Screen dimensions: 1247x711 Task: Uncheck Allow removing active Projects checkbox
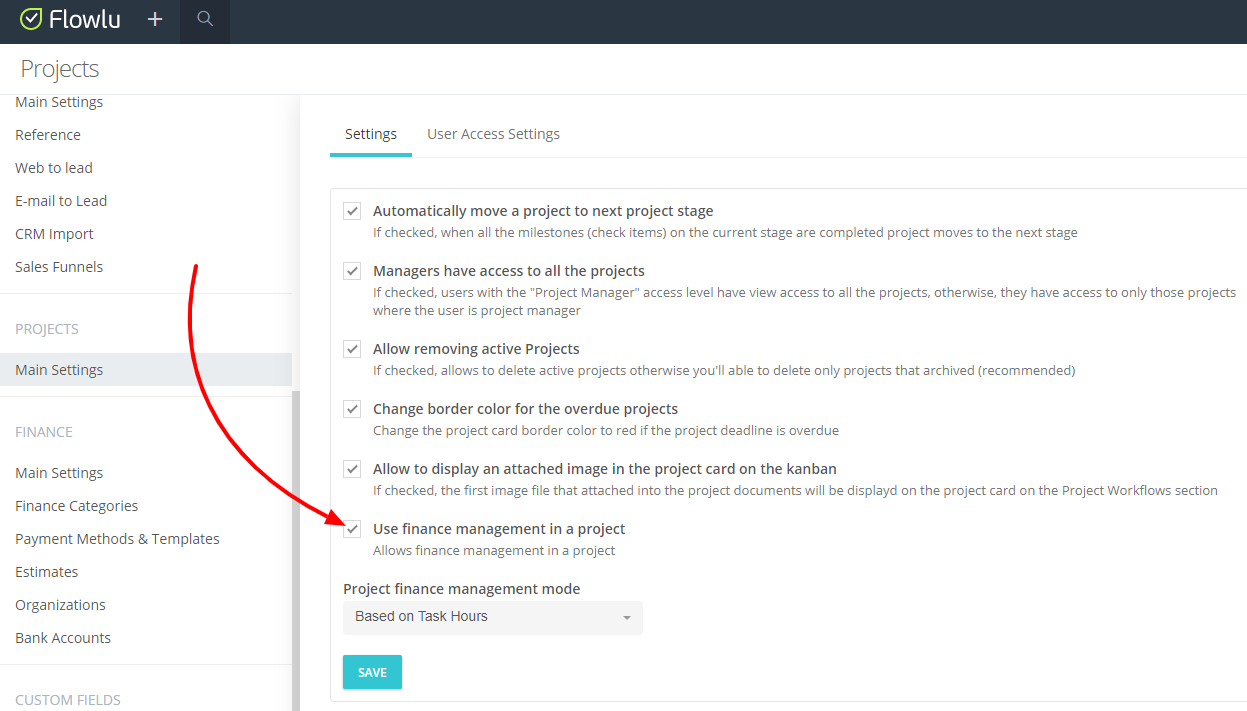(352, 349)
